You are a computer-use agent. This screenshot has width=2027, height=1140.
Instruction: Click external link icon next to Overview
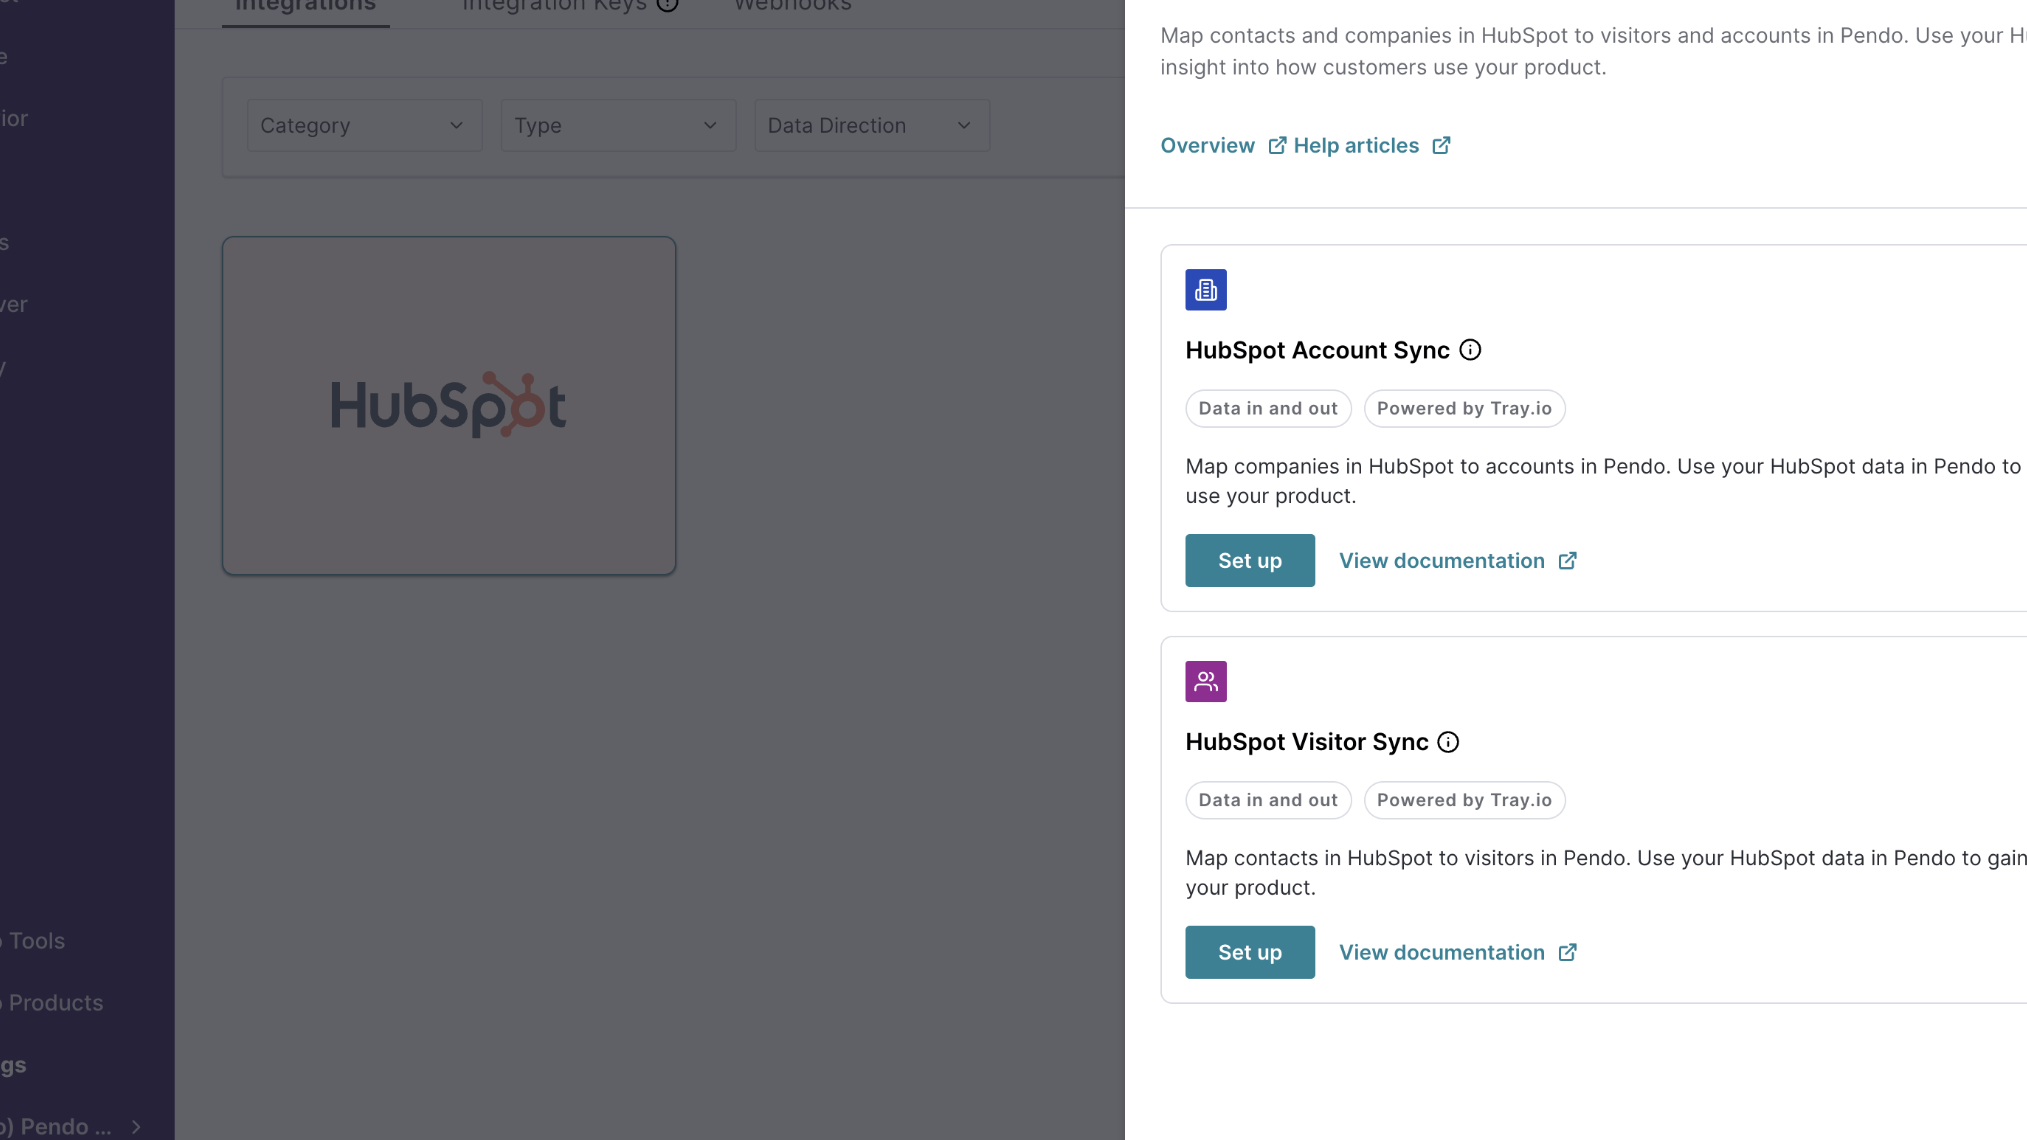click(1276, 146)
